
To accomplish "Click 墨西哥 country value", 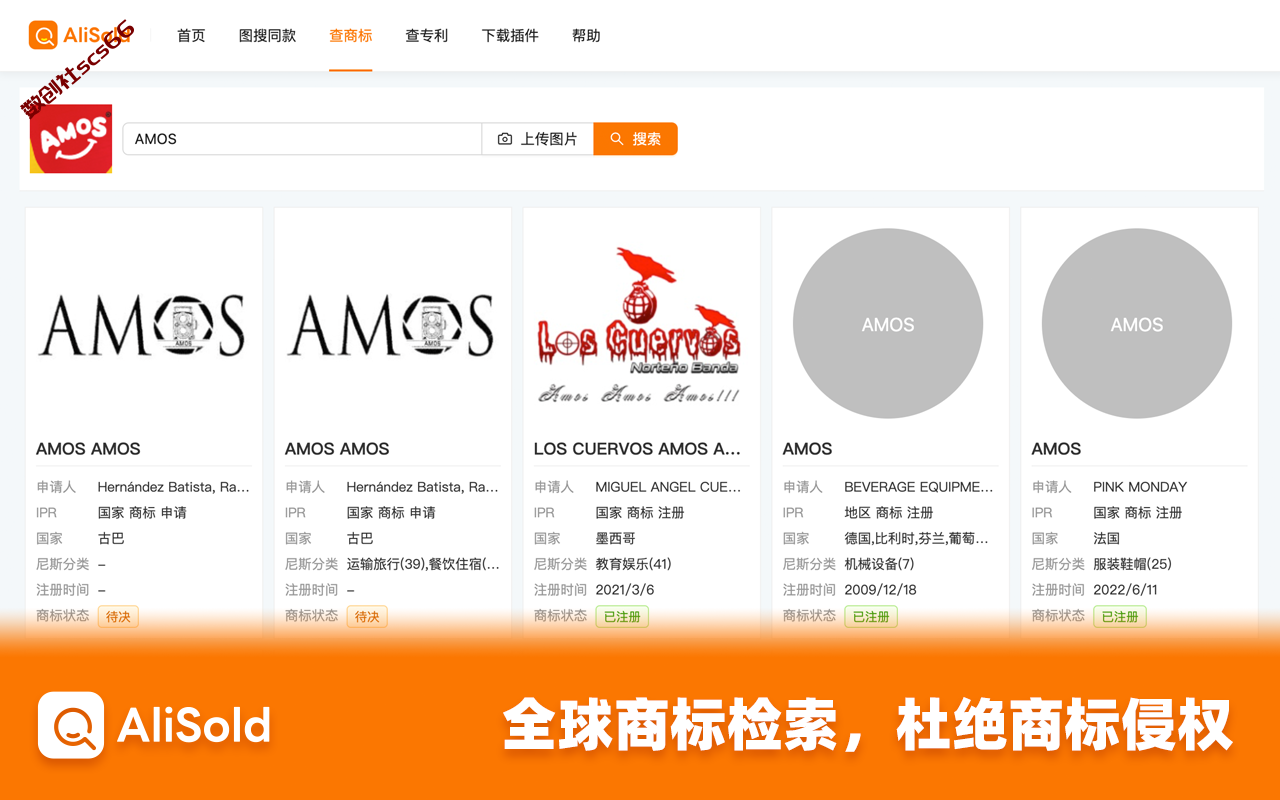I will click(x=616, y=538).
